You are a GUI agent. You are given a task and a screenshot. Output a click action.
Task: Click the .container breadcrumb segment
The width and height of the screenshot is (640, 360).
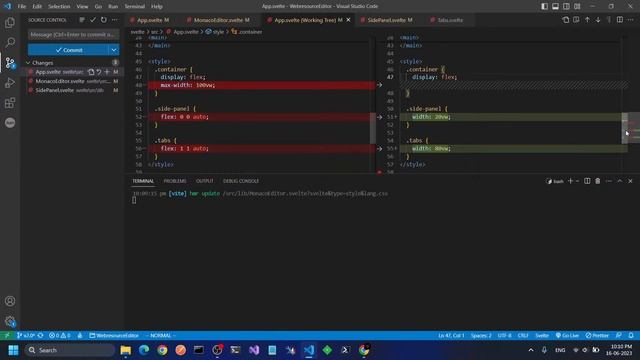coord(247,31)
